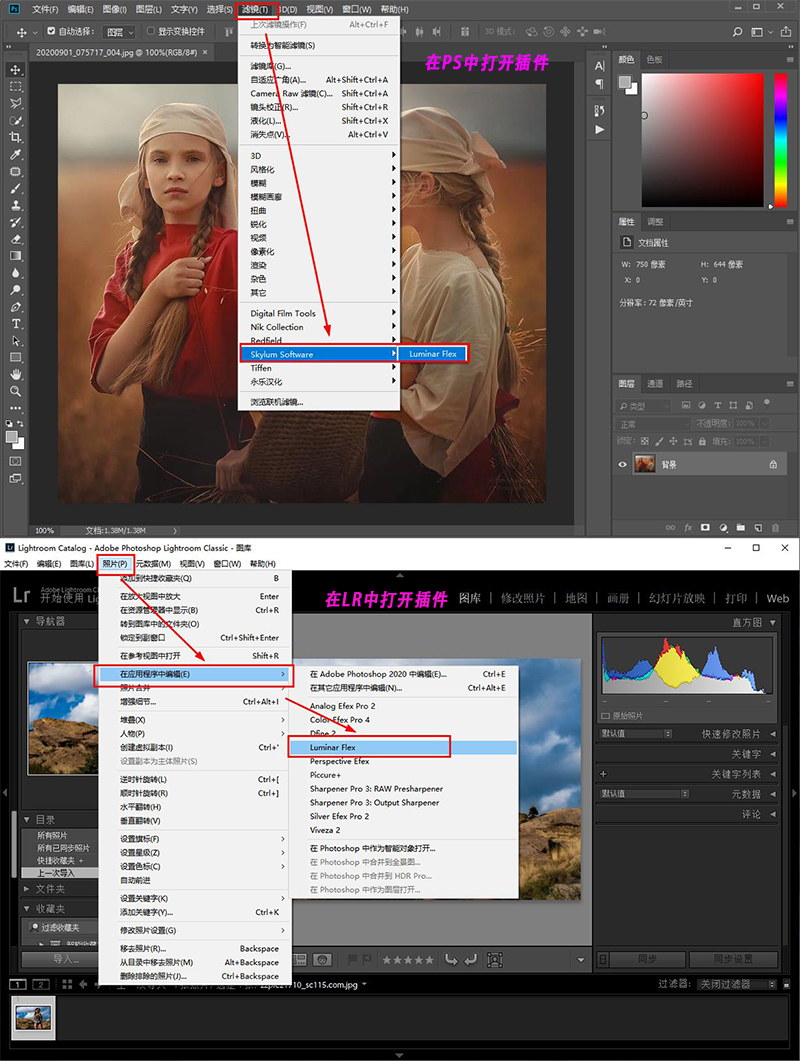This screenshot has height=1061, width=800.
Task: Select the Zoom tool in toolbox
Action: point(16,391)
